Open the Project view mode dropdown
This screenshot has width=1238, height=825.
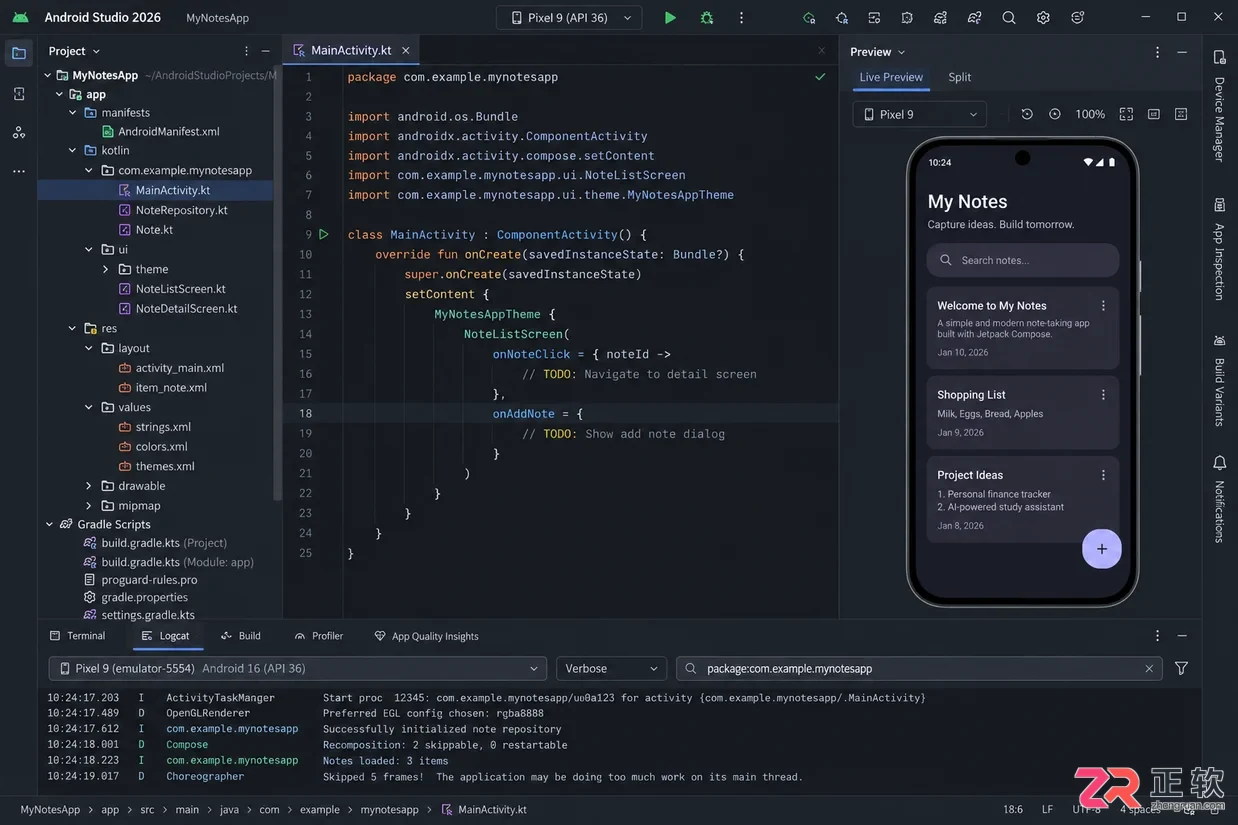74,51
